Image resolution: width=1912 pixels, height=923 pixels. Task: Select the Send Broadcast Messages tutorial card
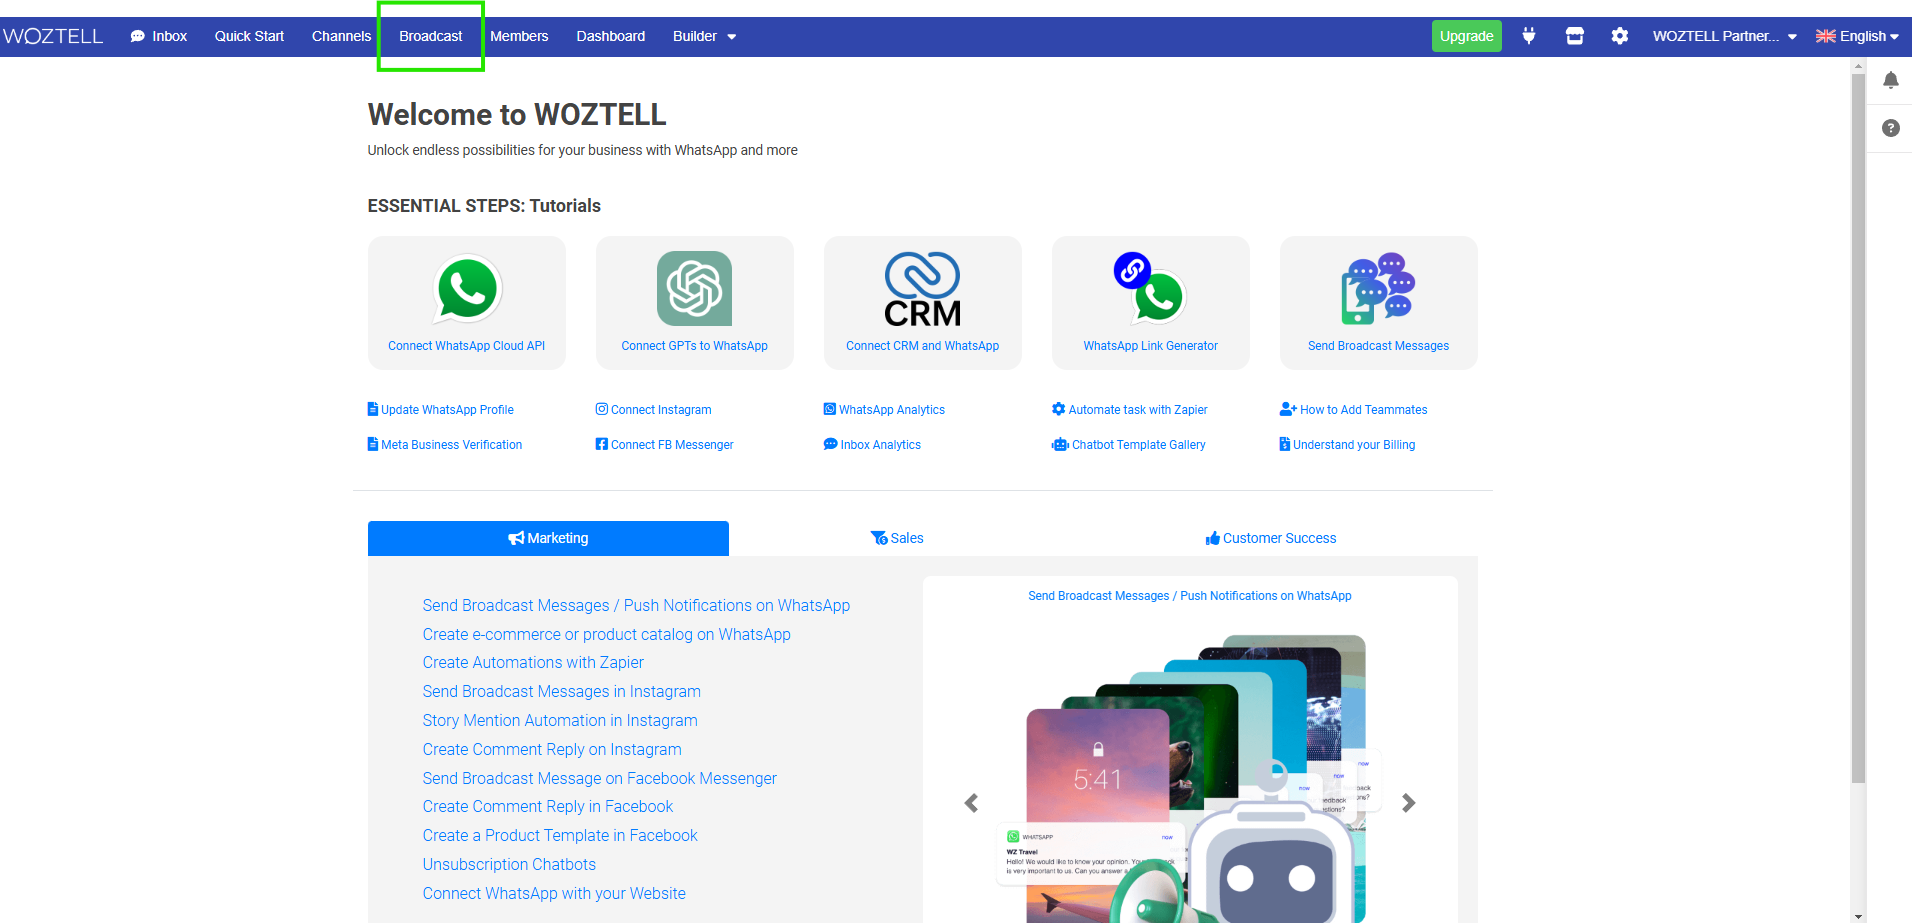pyautogui.click(x=1378, y=302)
